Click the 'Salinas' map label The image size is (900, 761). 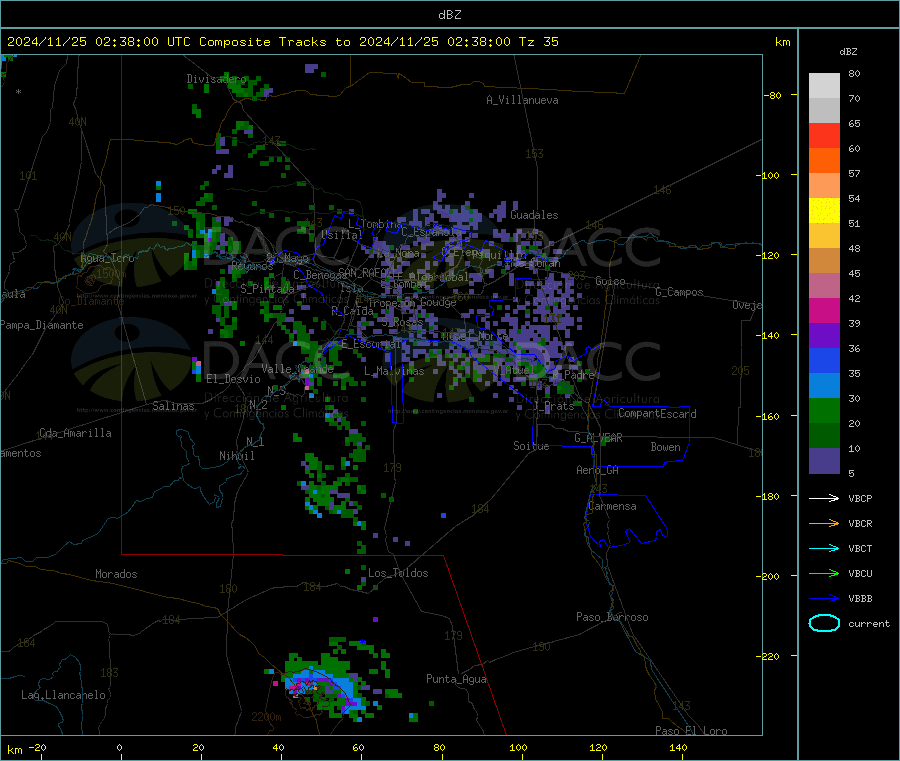[x=173, y=406]
